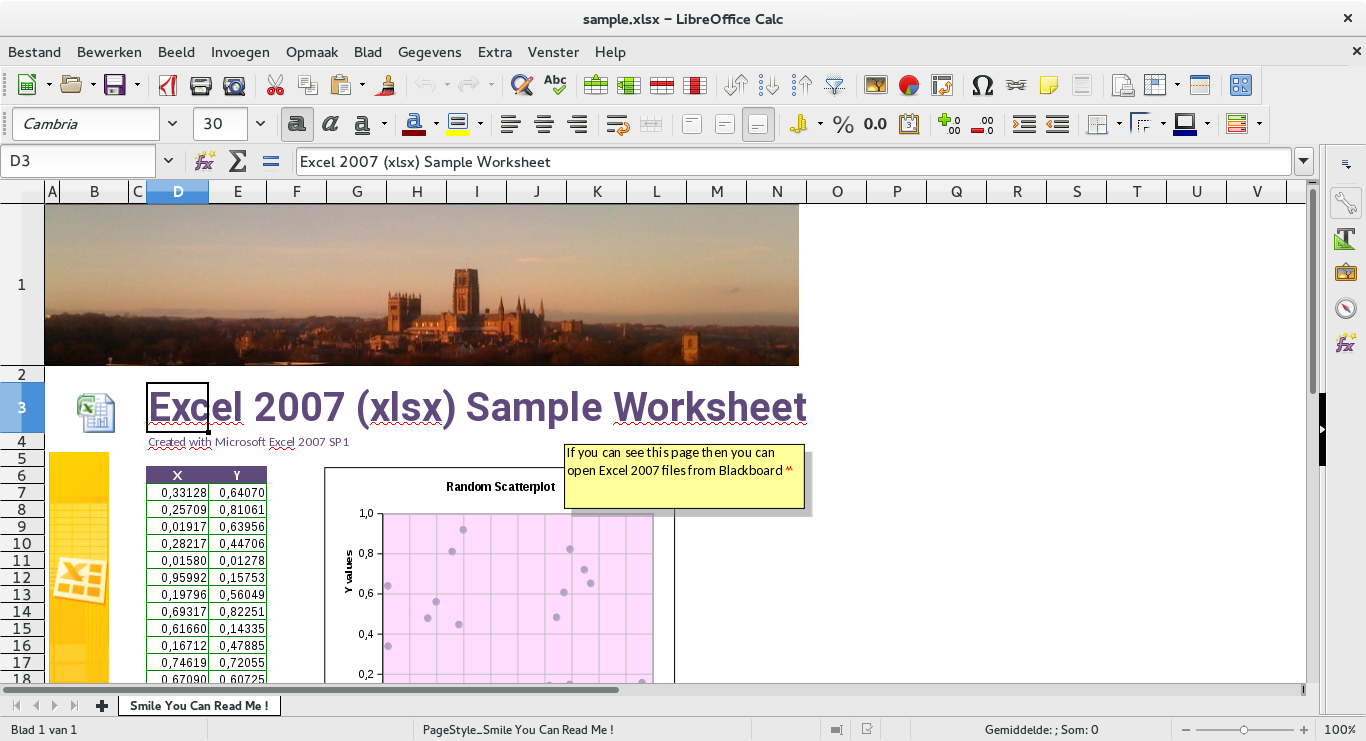Open the Freeze Rows and Columns dropdown

[x=1177, y=85]
